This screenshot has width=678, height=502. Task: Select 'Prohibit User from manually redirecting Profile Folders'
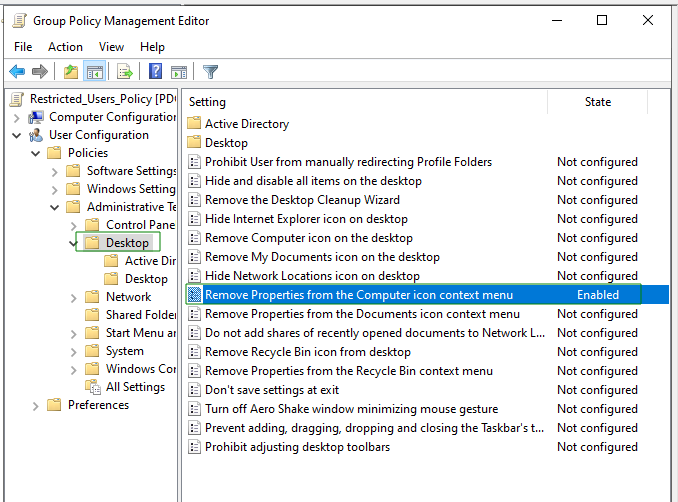coord(349,162)
